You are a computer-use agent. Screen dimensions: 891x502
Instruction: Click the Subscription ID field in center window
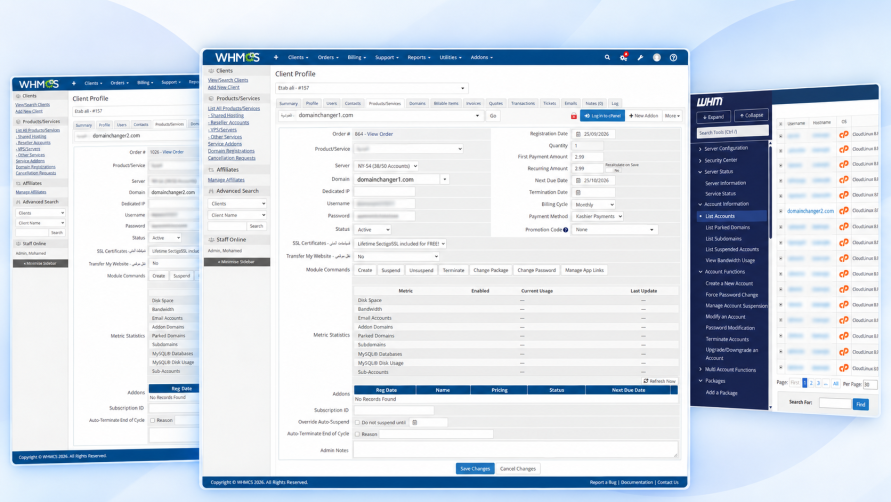click(394, 410)
